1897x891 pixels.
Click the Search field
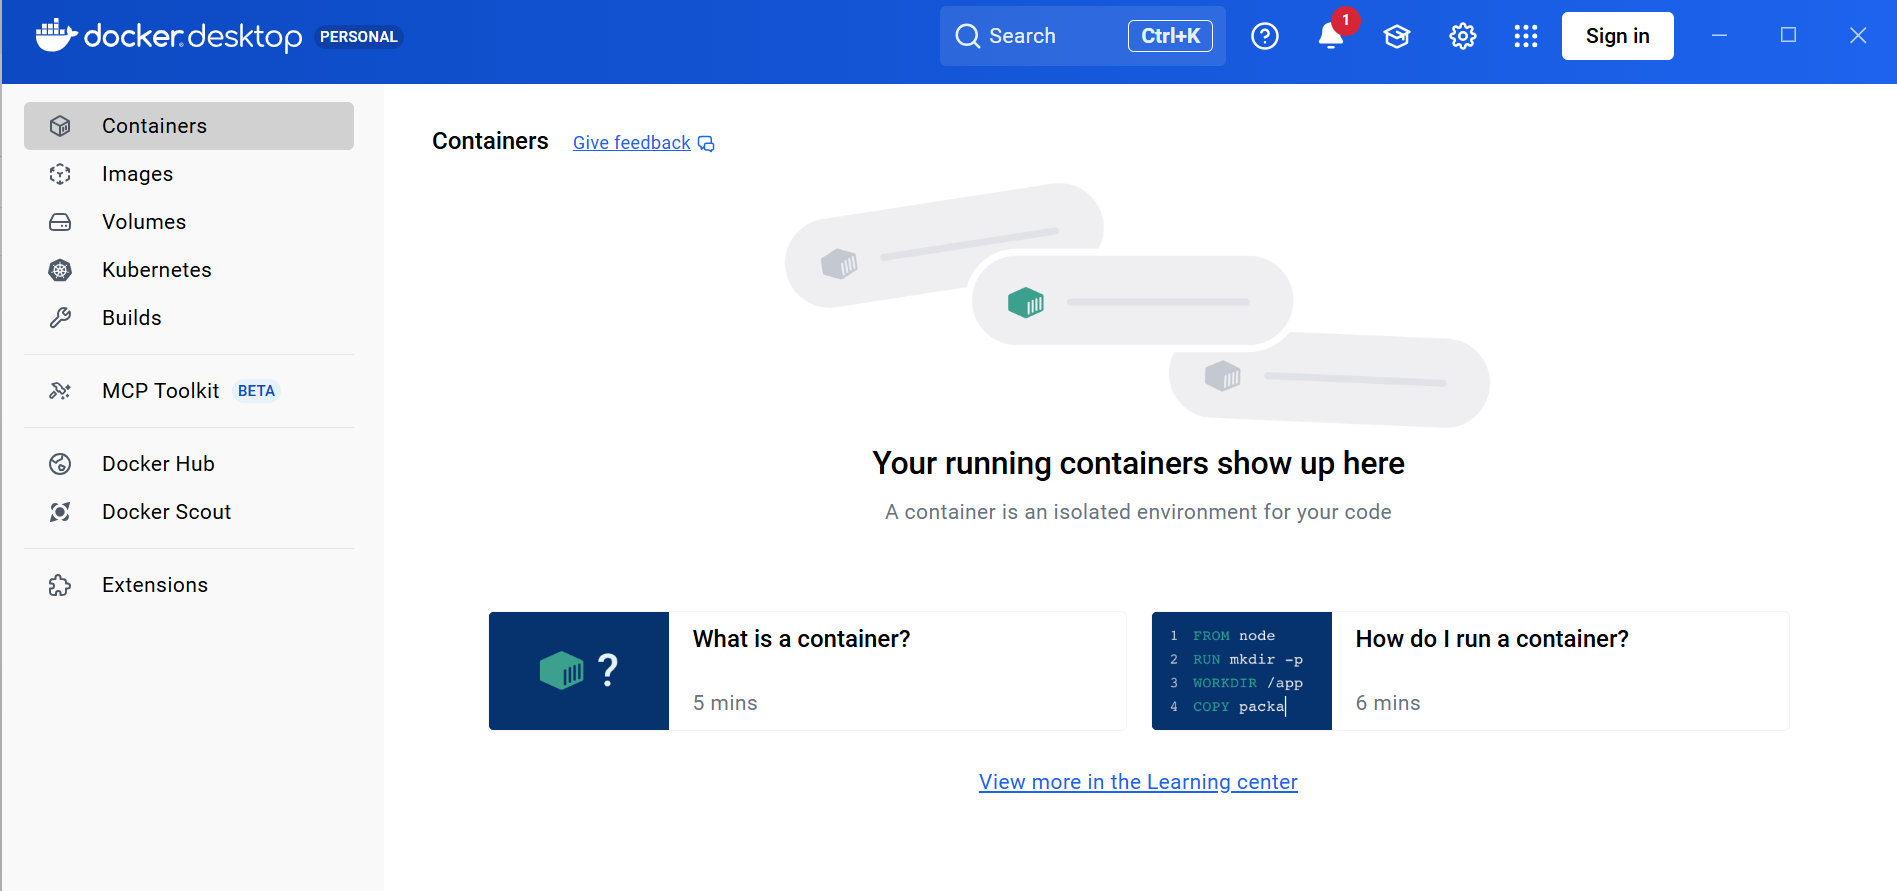(x=1083, y=36)
